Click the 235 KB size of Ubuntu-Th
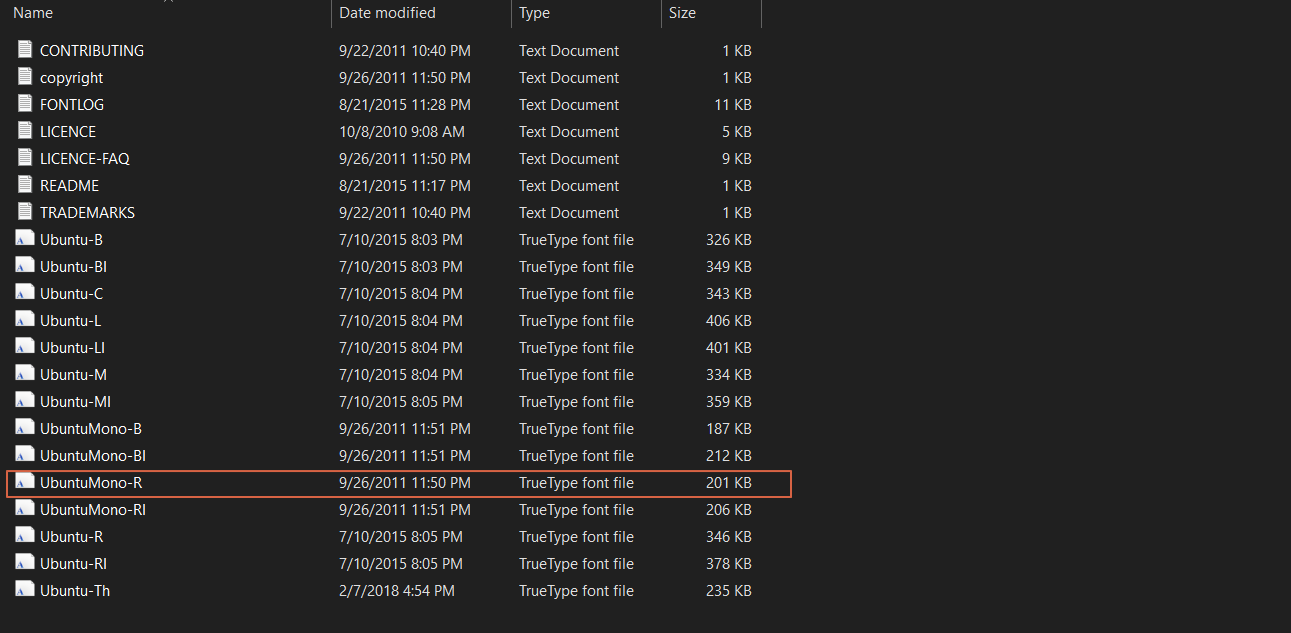The height and width of the screenshot is (633, 1291). (728, 590)
